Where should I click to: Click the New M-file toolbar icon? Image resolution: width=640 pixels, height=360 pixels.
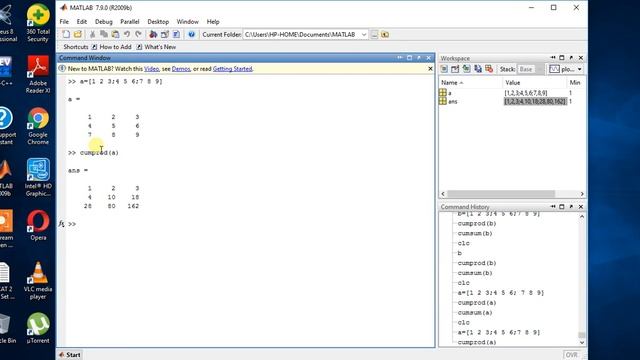click(x=66, y=34)
